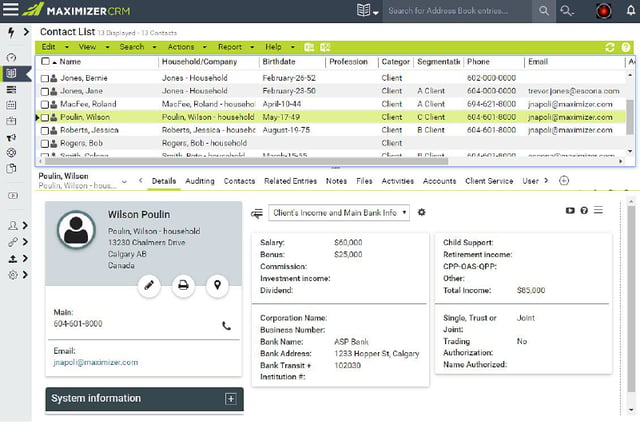Click the contact list horizontal scrollbar
Screen dimensions: 640x436
(x=246, y=162)
